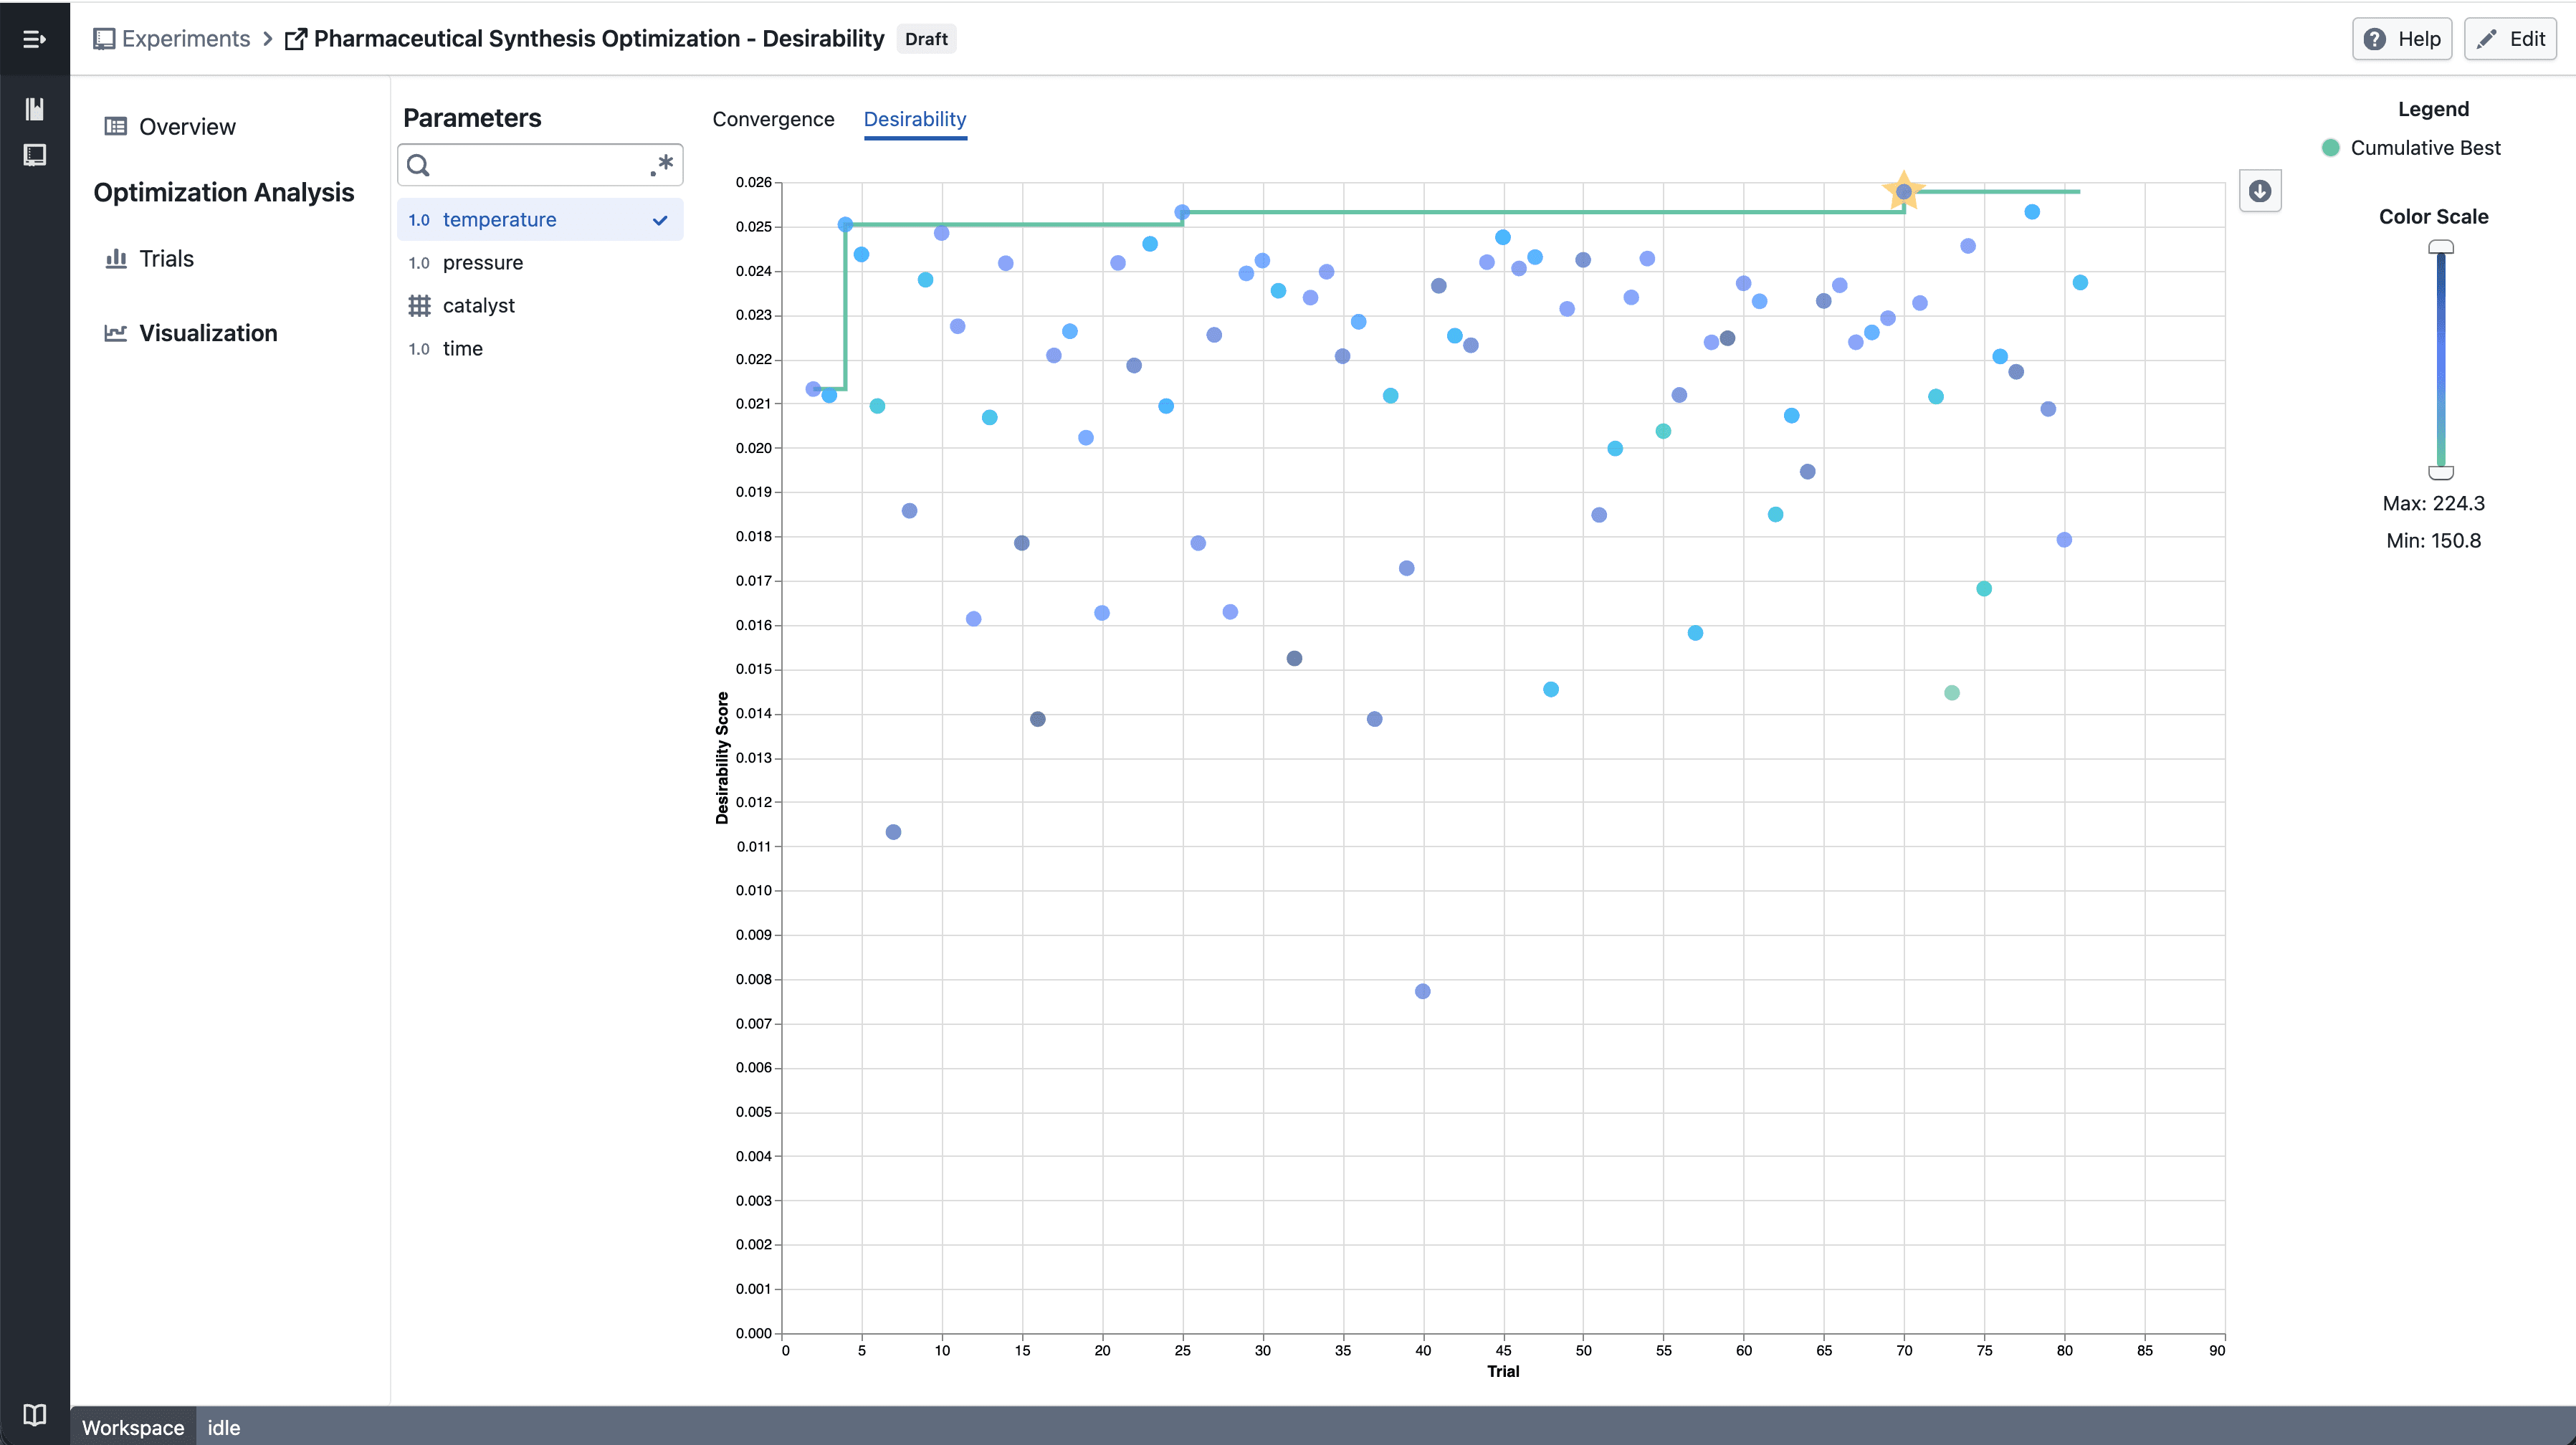Click the Optimization Analysis heading

224,193
